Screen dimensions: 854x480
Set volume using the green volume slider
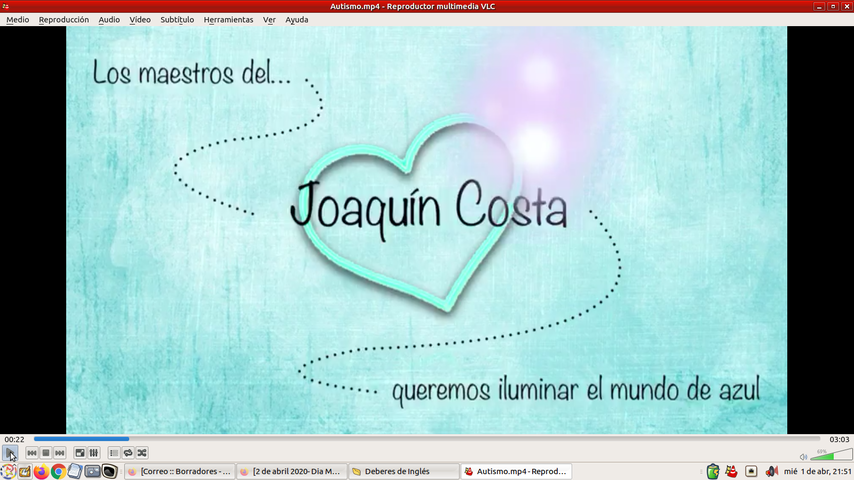831,455
